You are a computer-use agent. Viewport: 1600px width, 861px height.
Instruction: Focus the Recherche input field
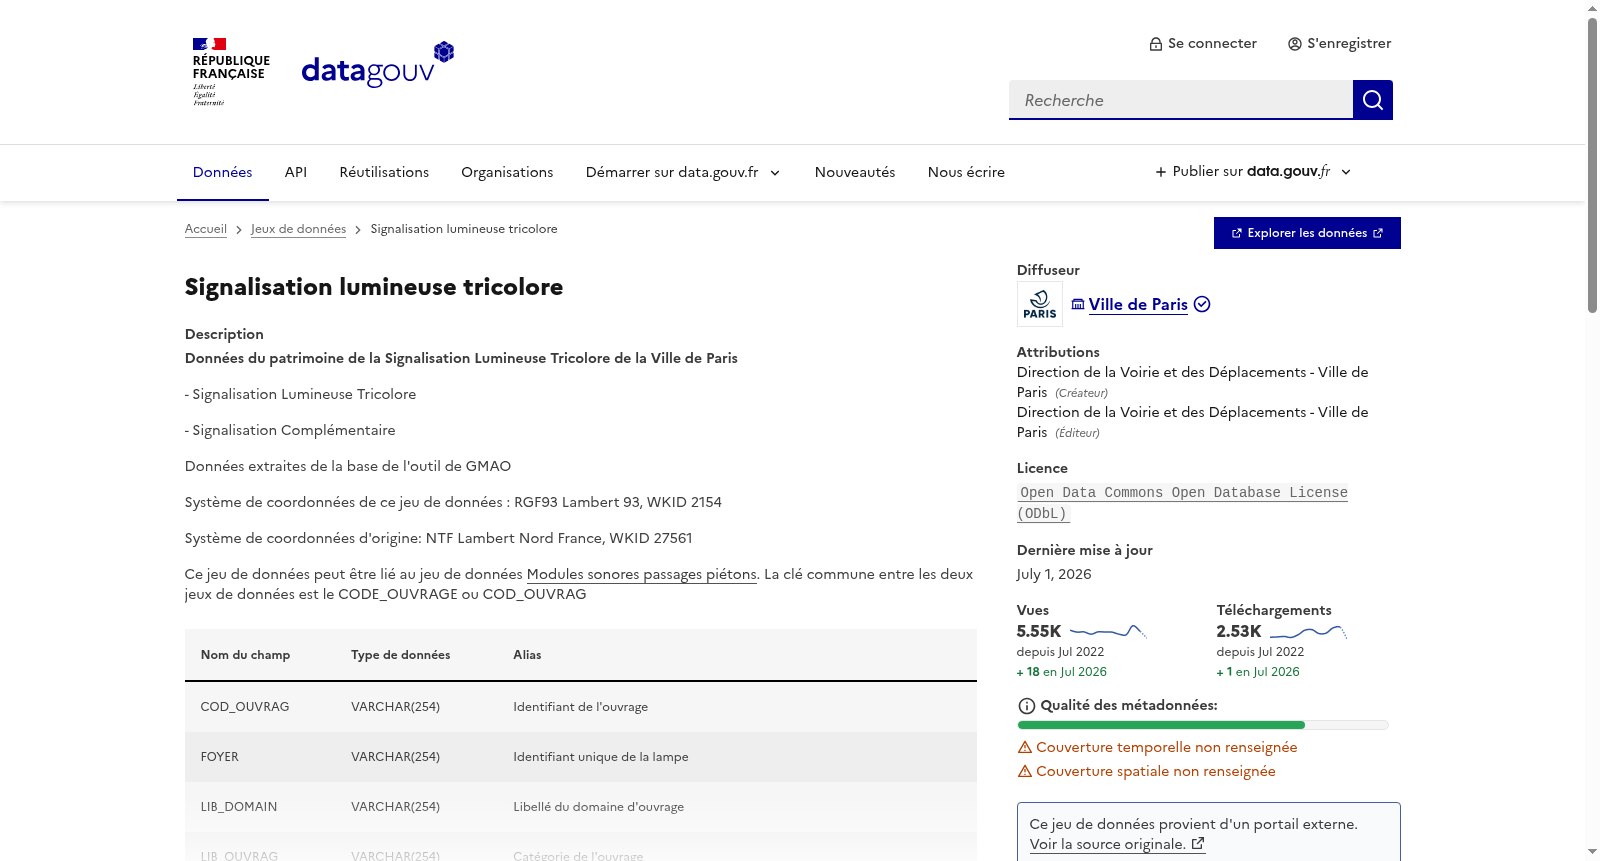[1181, 100]
